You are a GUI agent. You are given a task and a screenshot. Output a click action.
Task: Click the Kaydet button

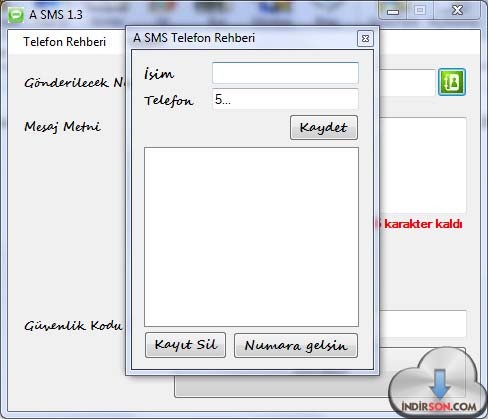point(324,127)
